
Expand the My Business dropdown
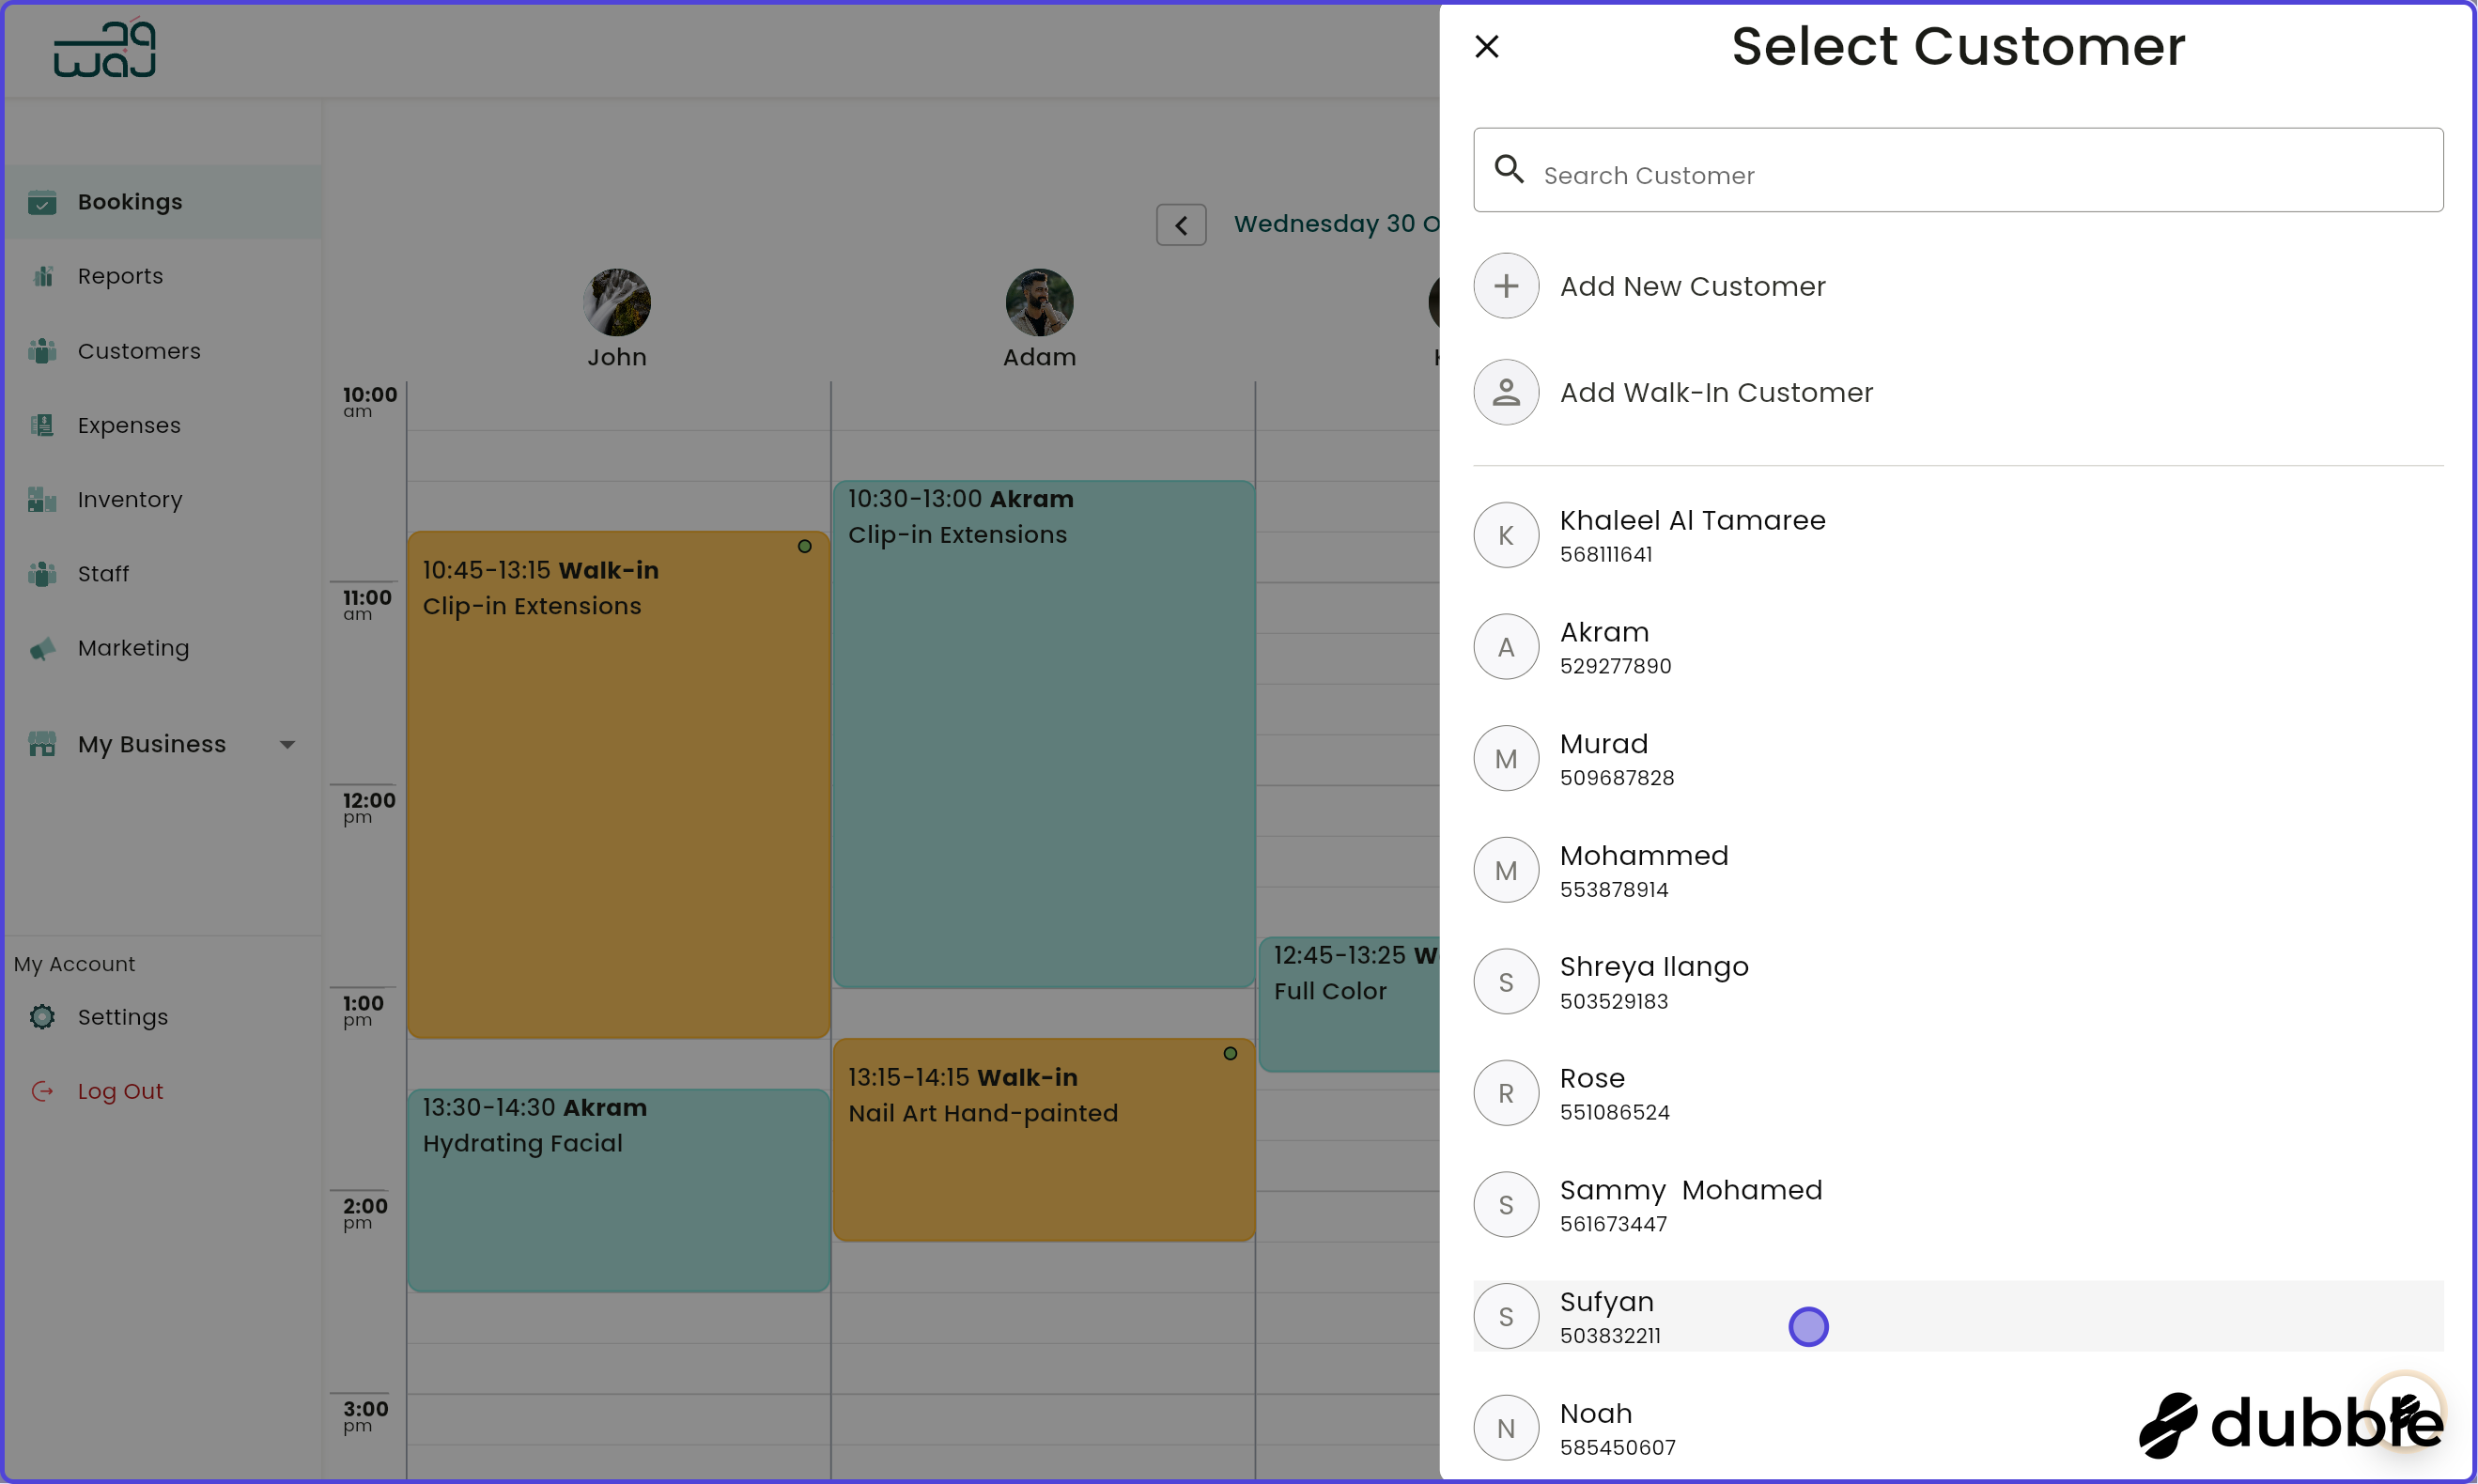(288, 744)
